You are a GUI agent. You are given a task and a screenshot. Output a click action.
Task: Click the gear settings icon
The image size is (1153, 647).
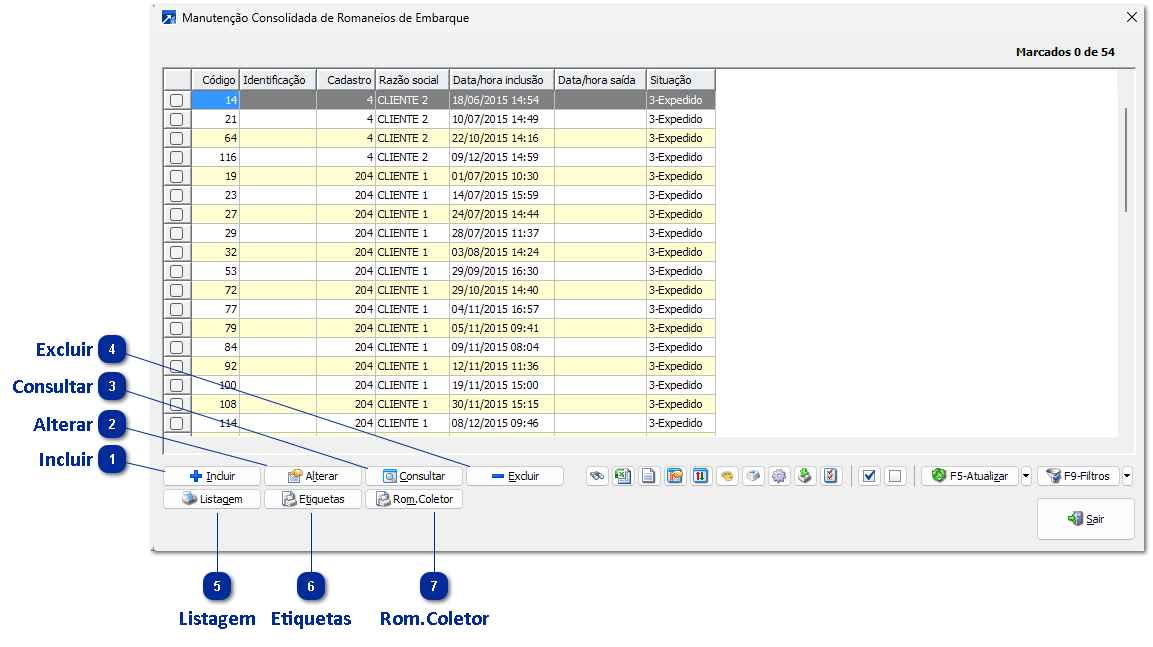pyautogui.click(x=779, y=476)
